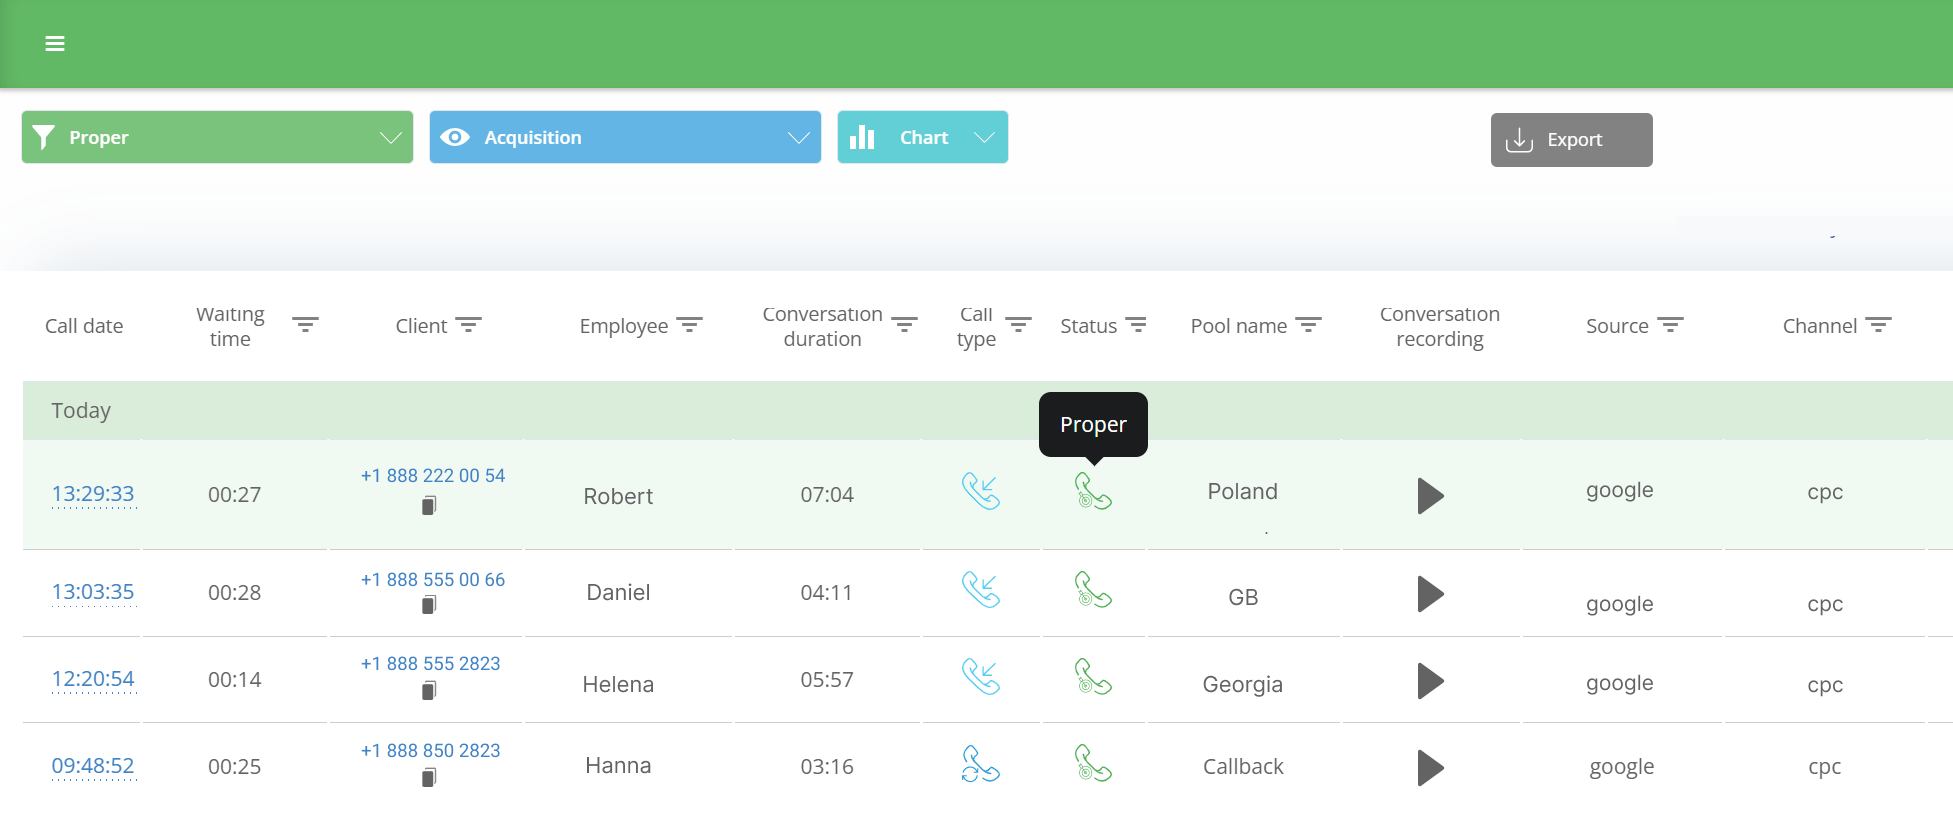Play Helena's conversation recording
1953x822 pixels.
[1430, 681]
